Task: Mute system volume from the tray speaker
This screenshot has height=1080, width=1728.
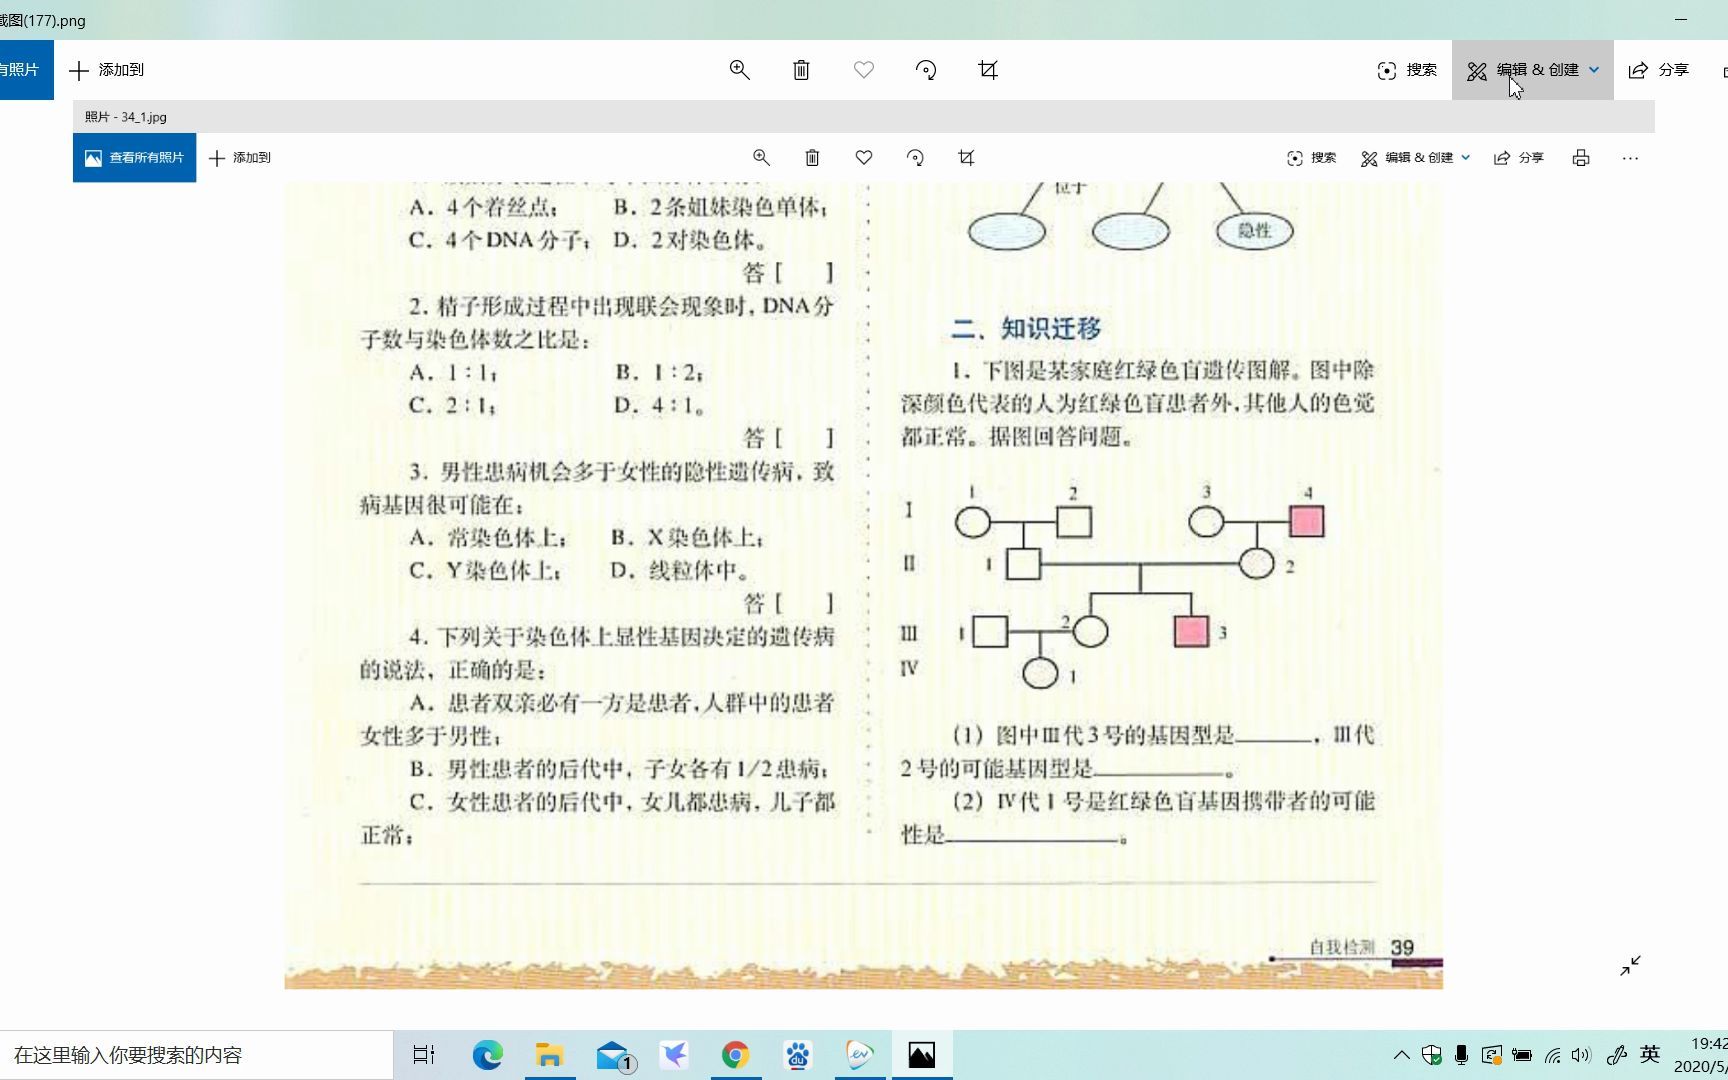Action: pos(1581,1054)
